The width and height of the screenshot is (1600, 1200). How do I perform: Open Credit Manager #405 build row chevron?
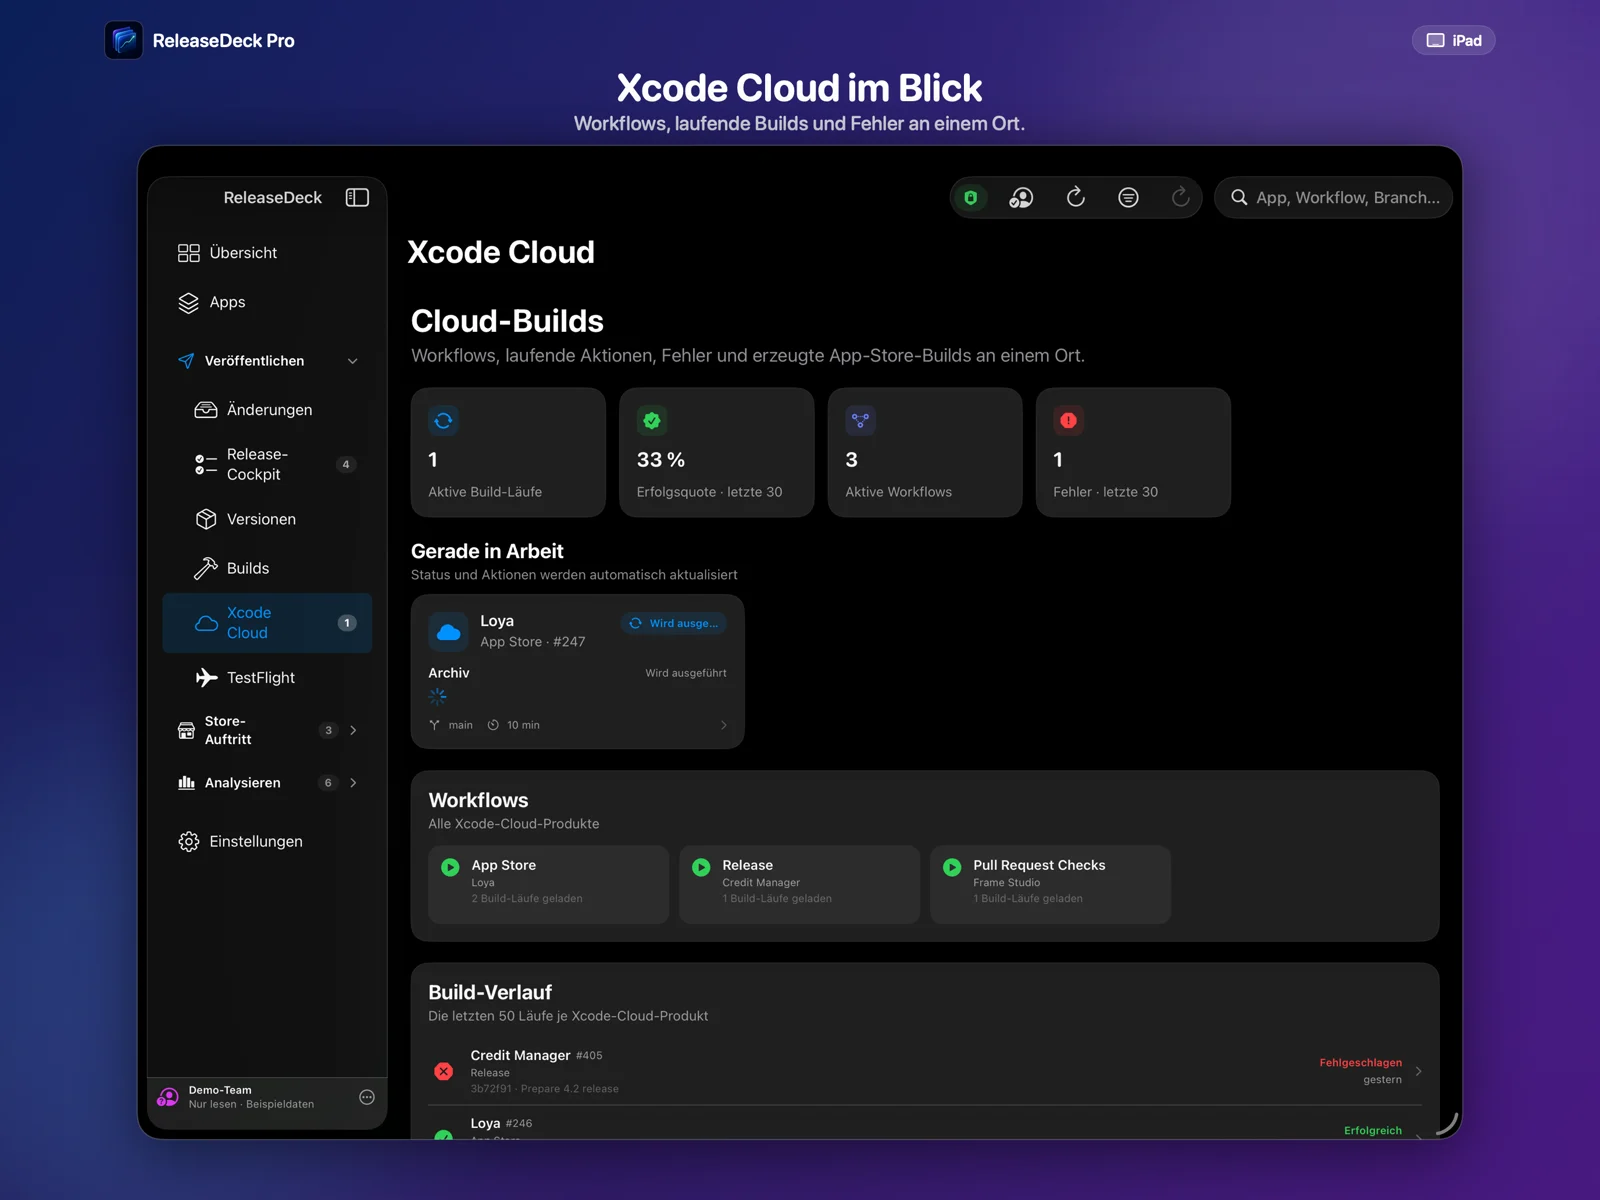(x=1418, y=1071)
